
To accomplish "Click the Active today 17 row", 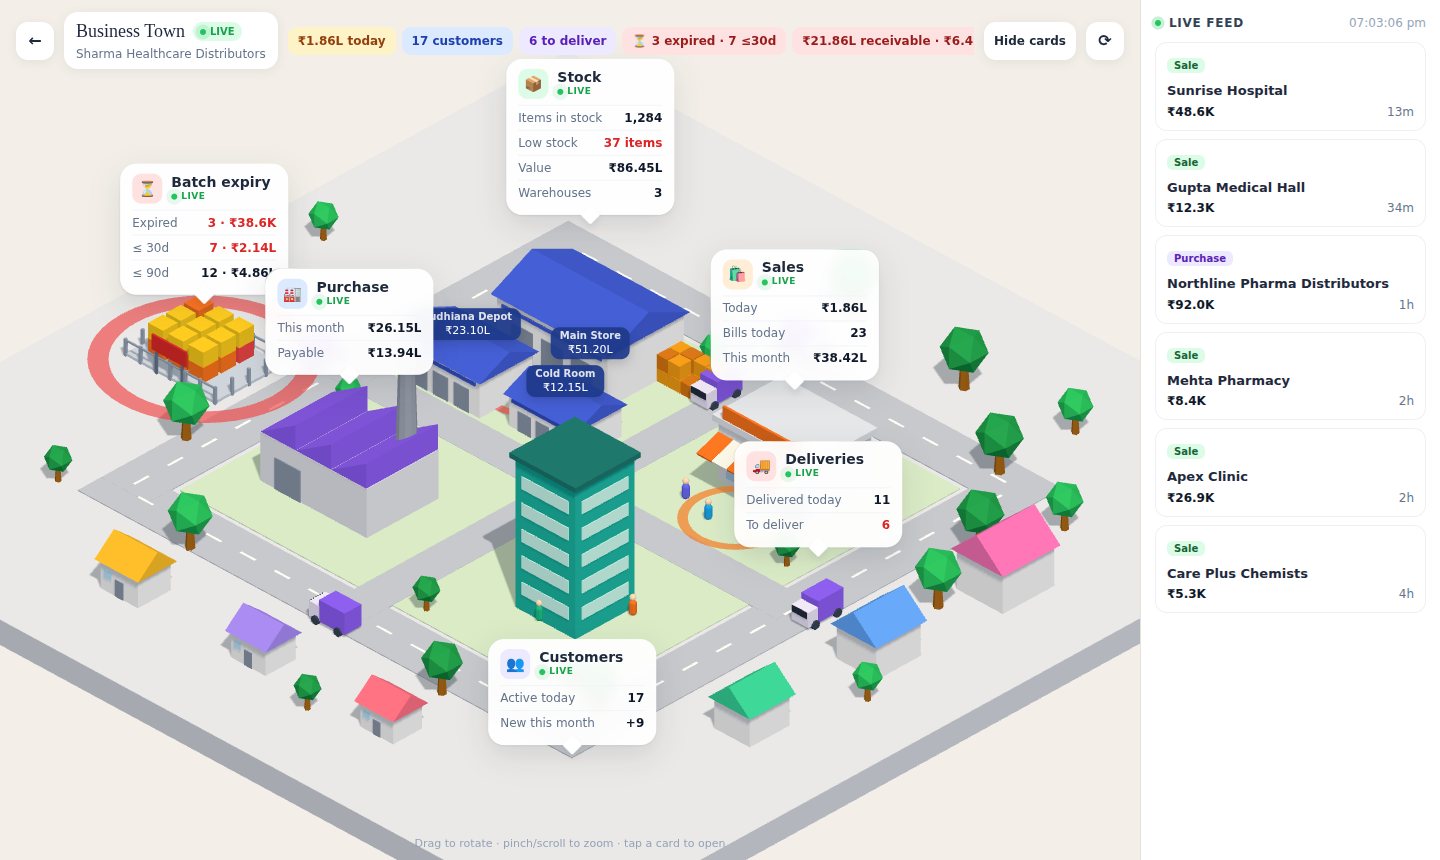I will click(x=572, y=698).
